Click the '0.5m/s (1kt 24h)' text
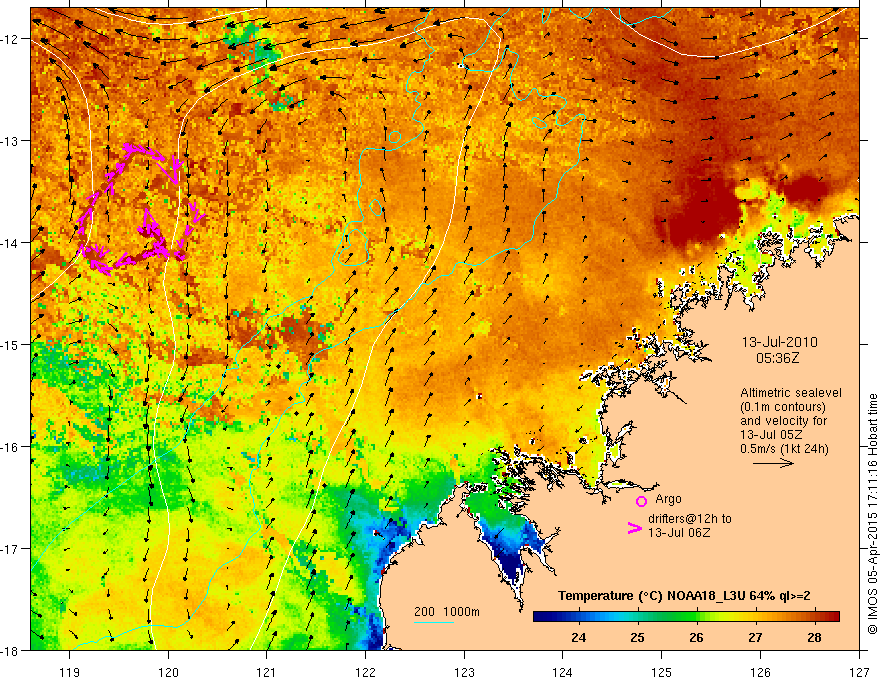This screenshot has width=880, height=680. point(784,449)
